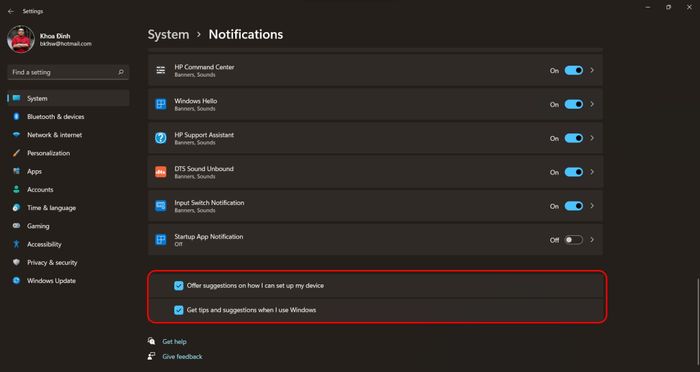
Task: Click the bkhsw@hotmail.com account email
Action: pyautogui.click(x=66, y=44)
